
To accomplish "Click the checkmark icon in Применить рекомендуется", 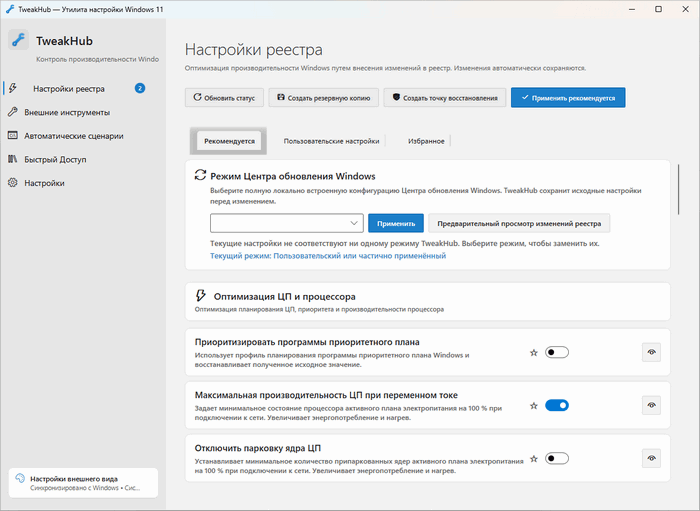I will tap(525, 97).
